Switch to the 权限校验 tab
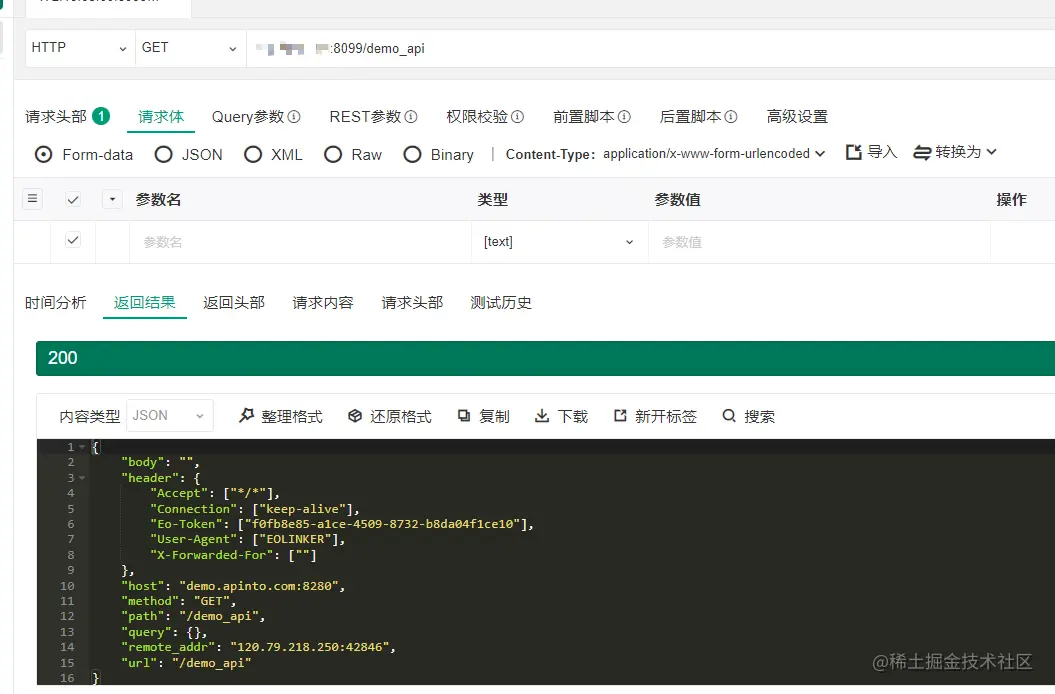 tap(484, 116)
